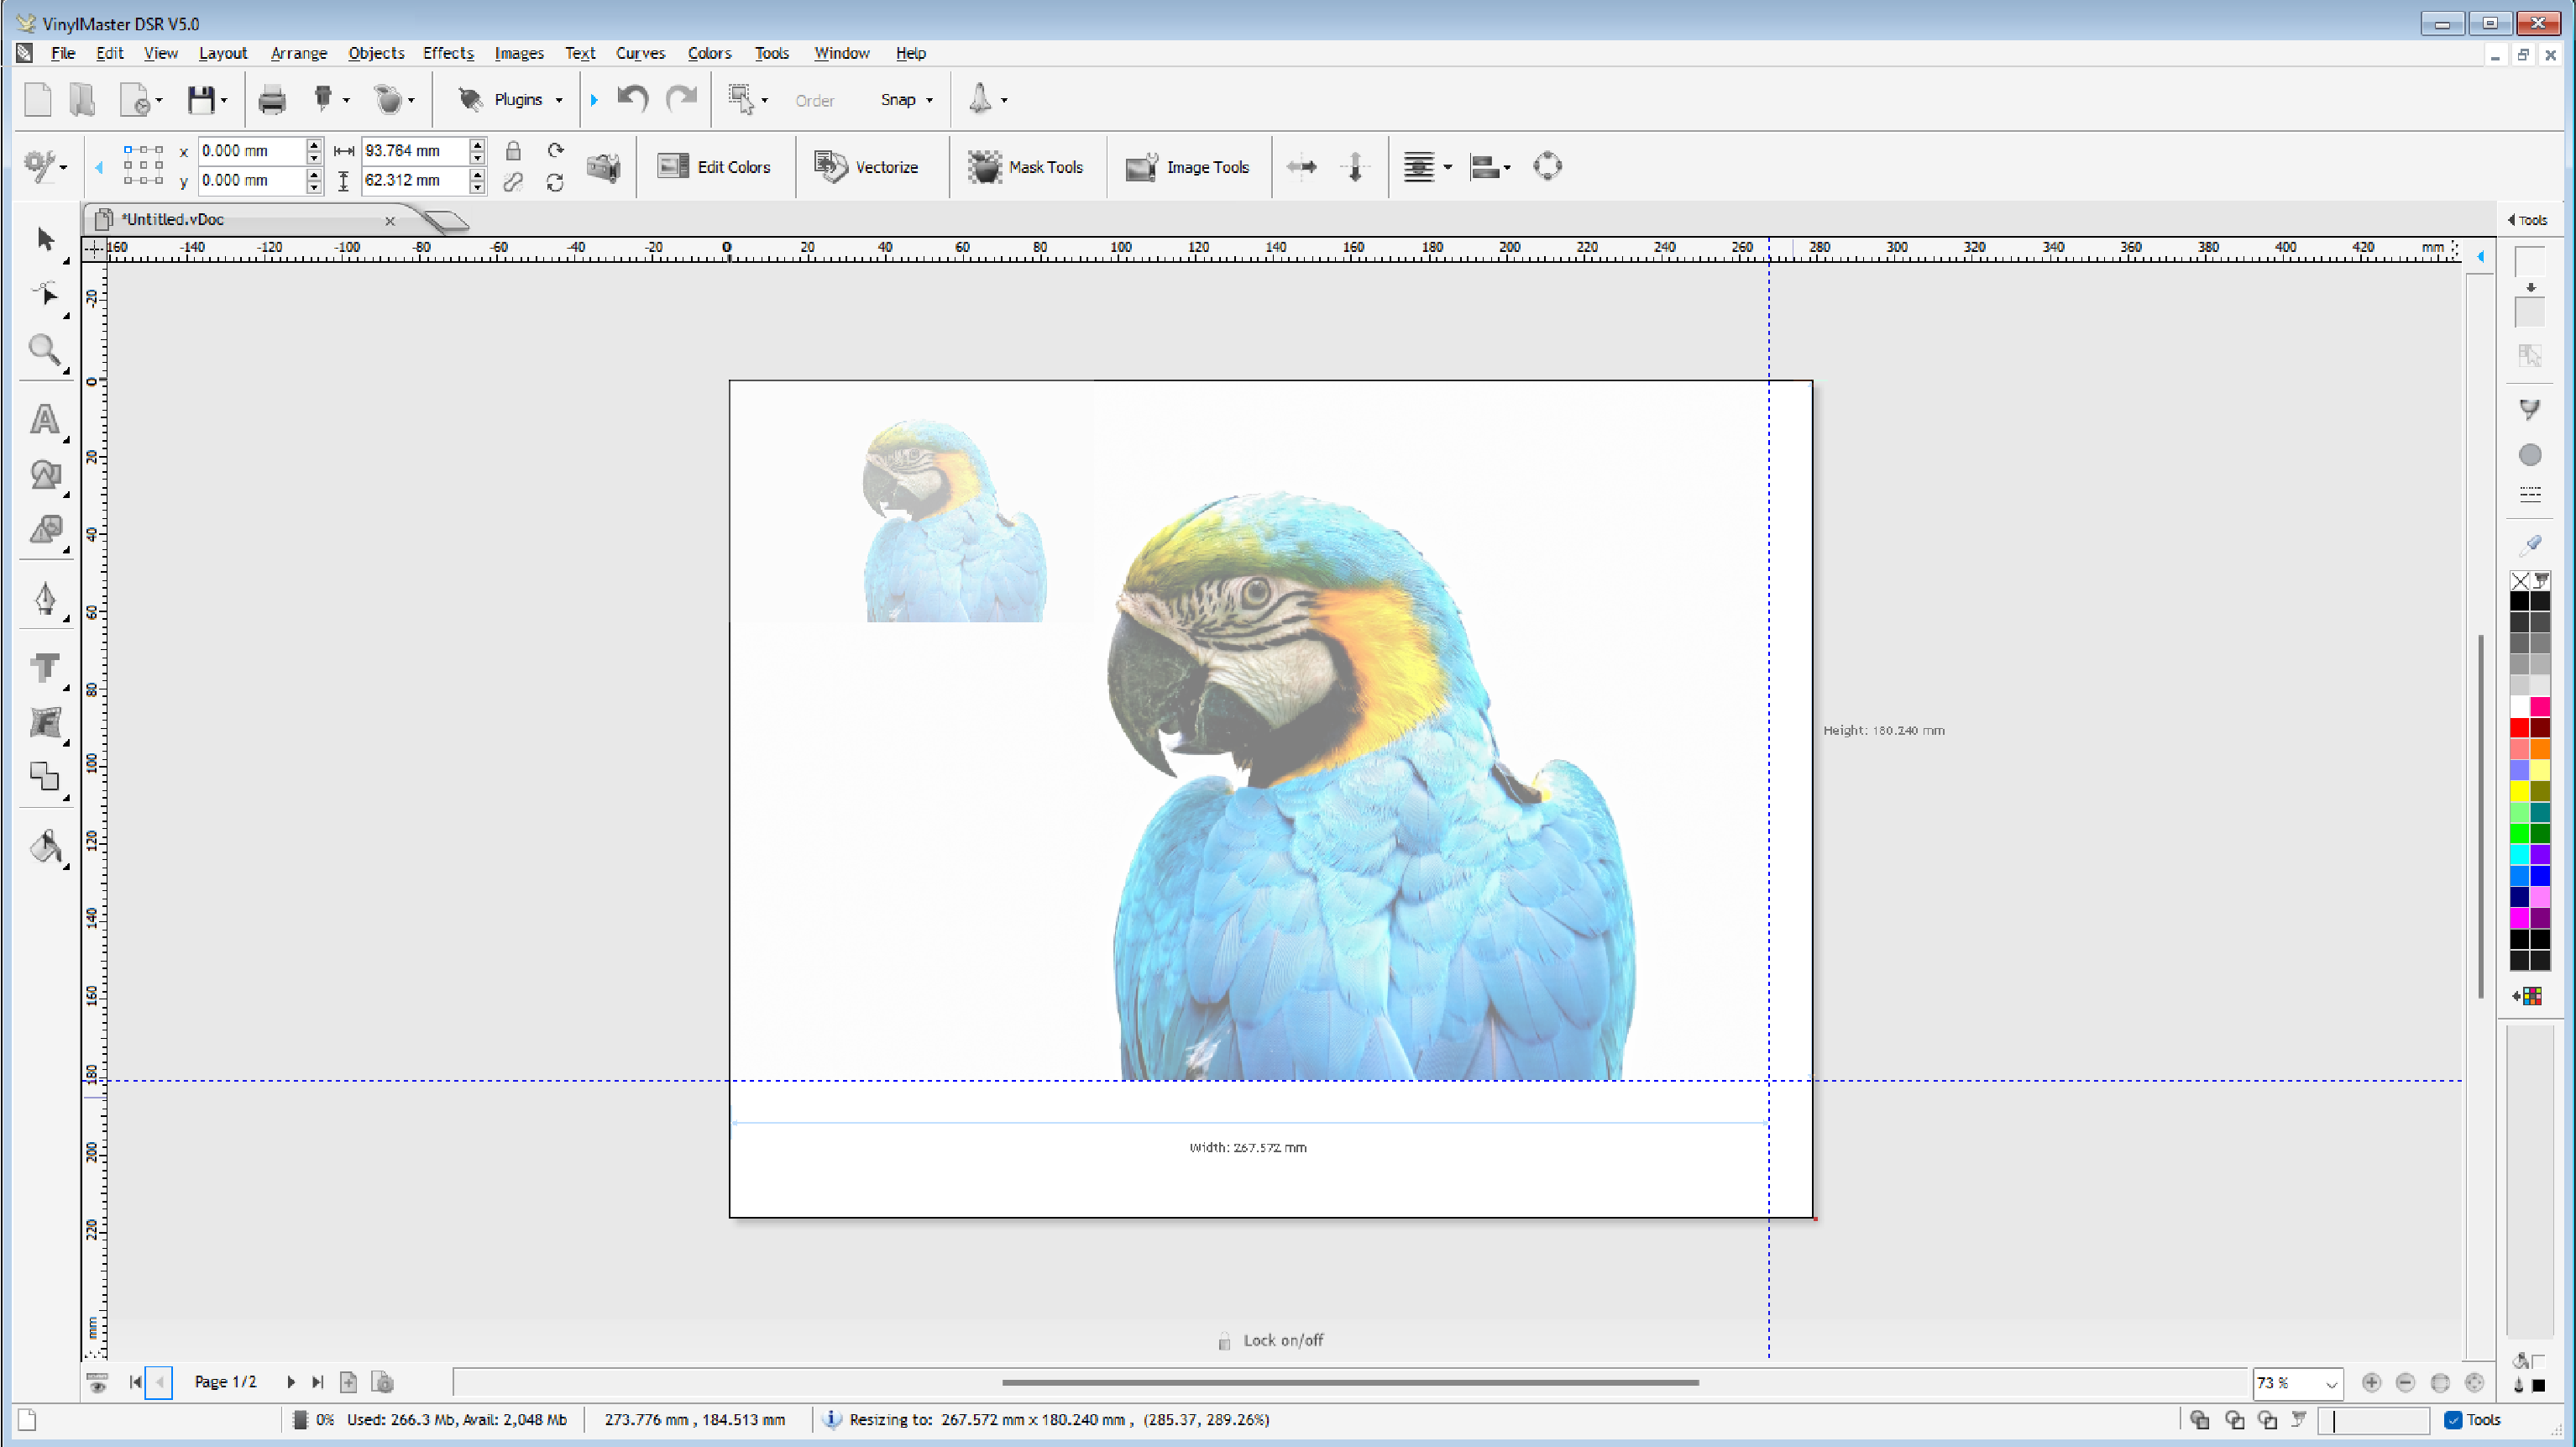Select the arrow selection tool
Viewport: 2576px width, 1447px height.
pyautogui.click(x=45, y=239)
